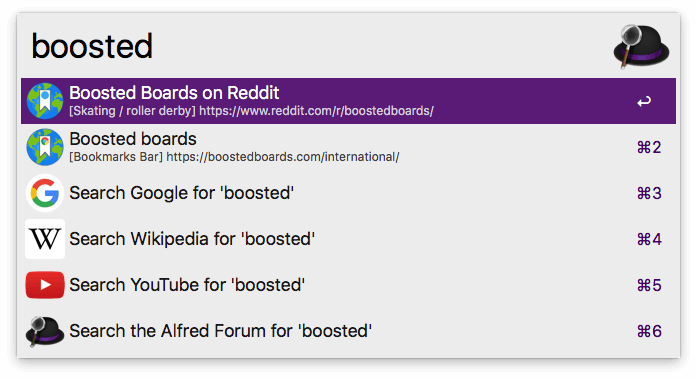This screenshot has width=697, height=379.
Task: Click the return arrow on highlighted result
Action: point(644,102)
